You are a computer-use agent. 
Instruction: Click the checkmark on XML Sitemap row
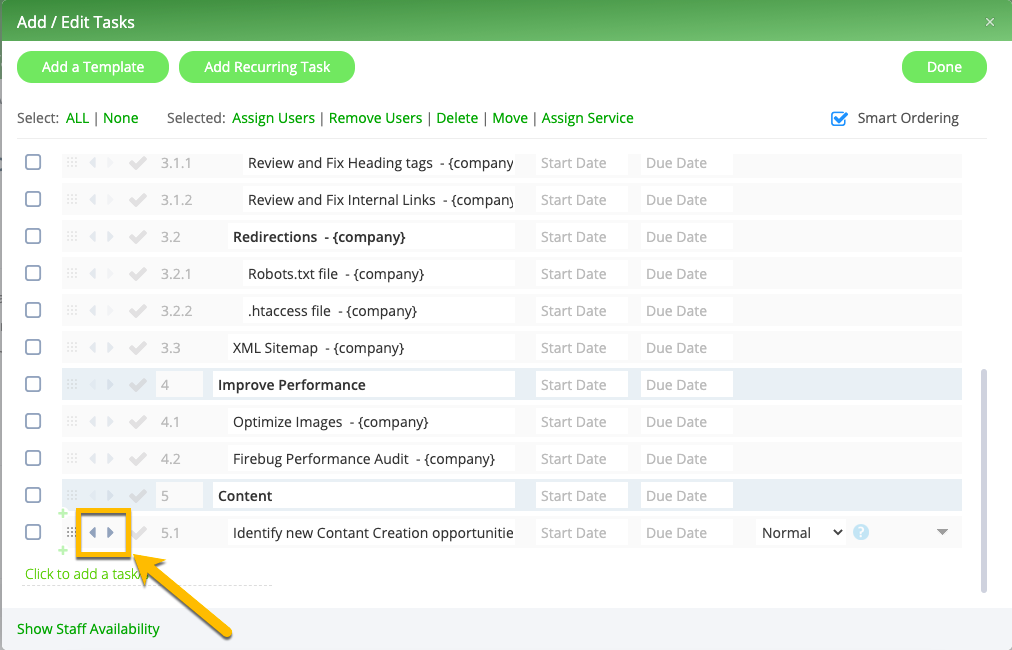click(x=137, y=348)
